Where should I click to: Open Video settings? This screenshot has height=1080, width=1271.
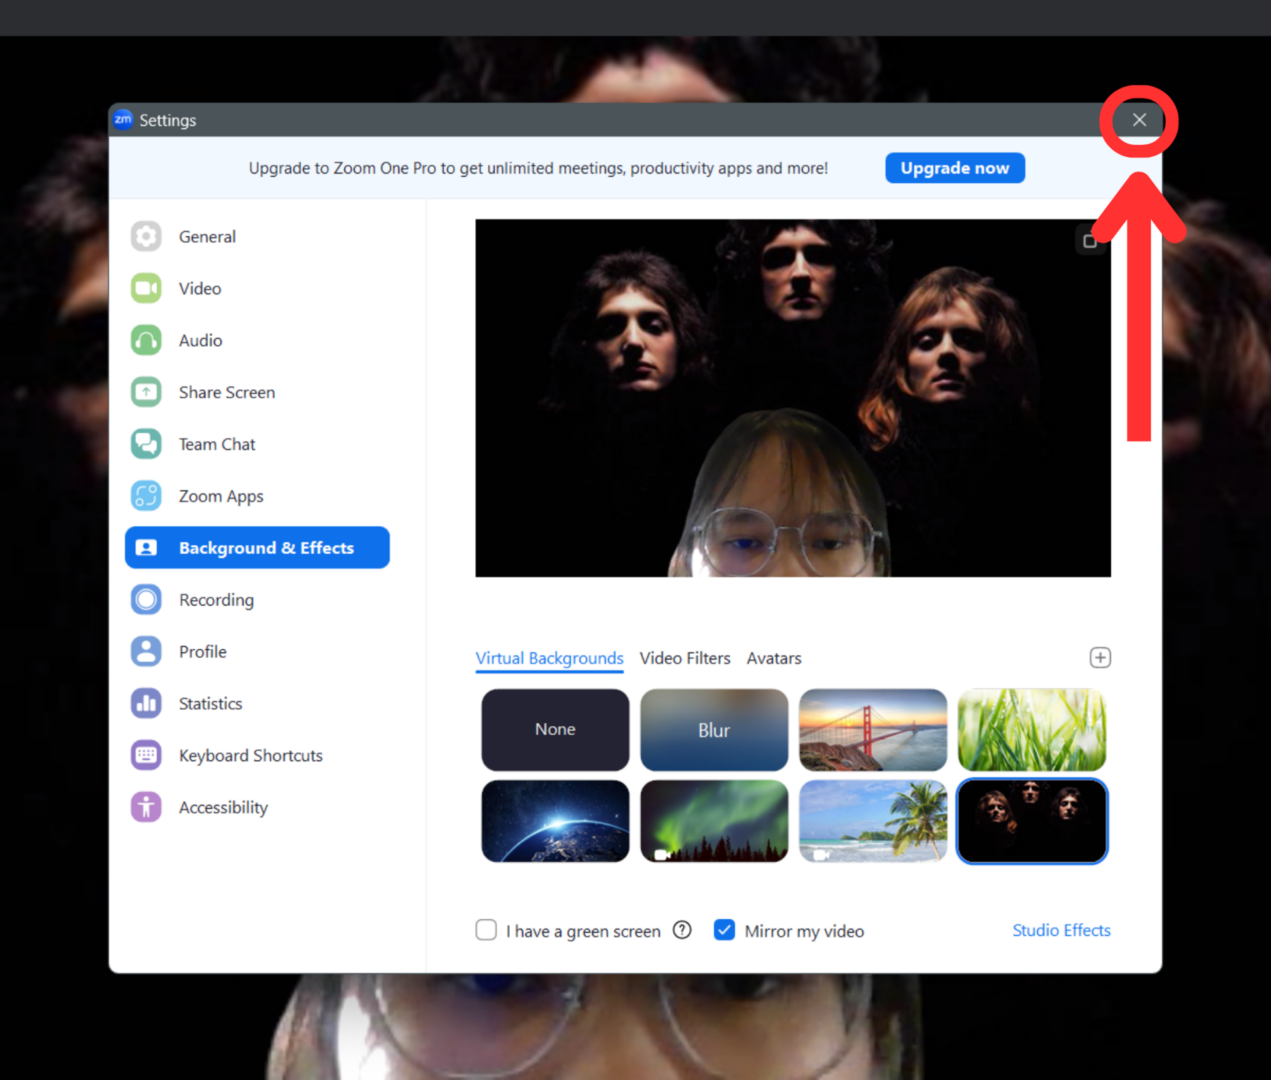(x=200, y=288)
